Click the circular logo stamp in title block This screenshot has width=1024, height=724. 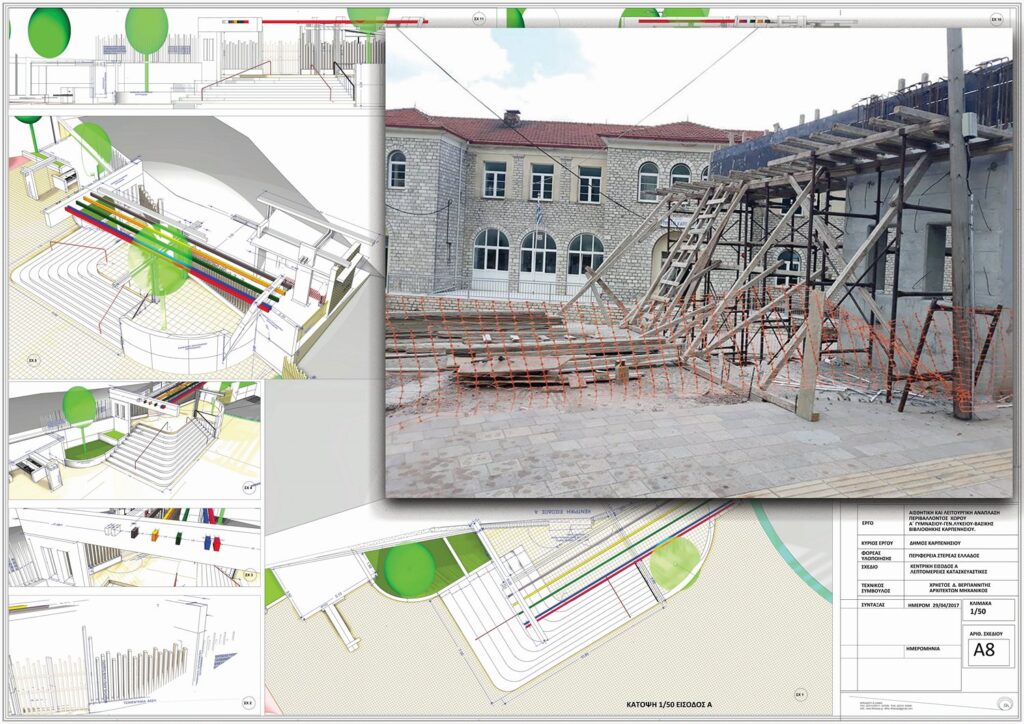(1007, 706)
